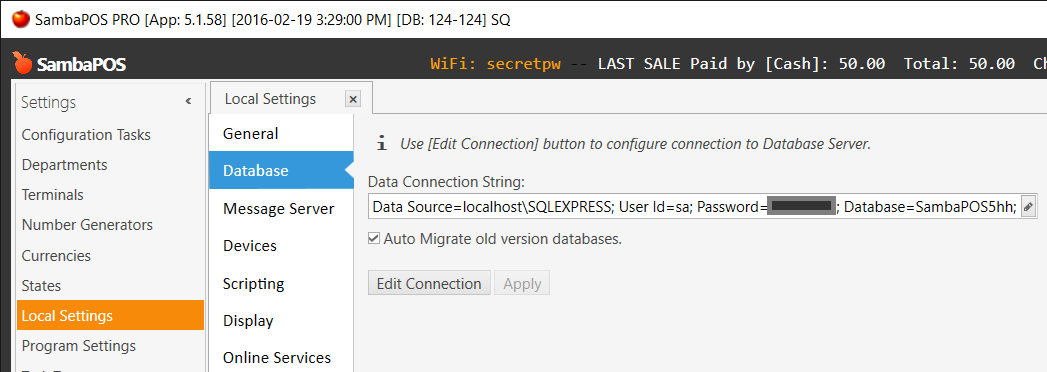Click inside the Data Connection String field
Screen dimensions: 1047x372
click(694, 208)
